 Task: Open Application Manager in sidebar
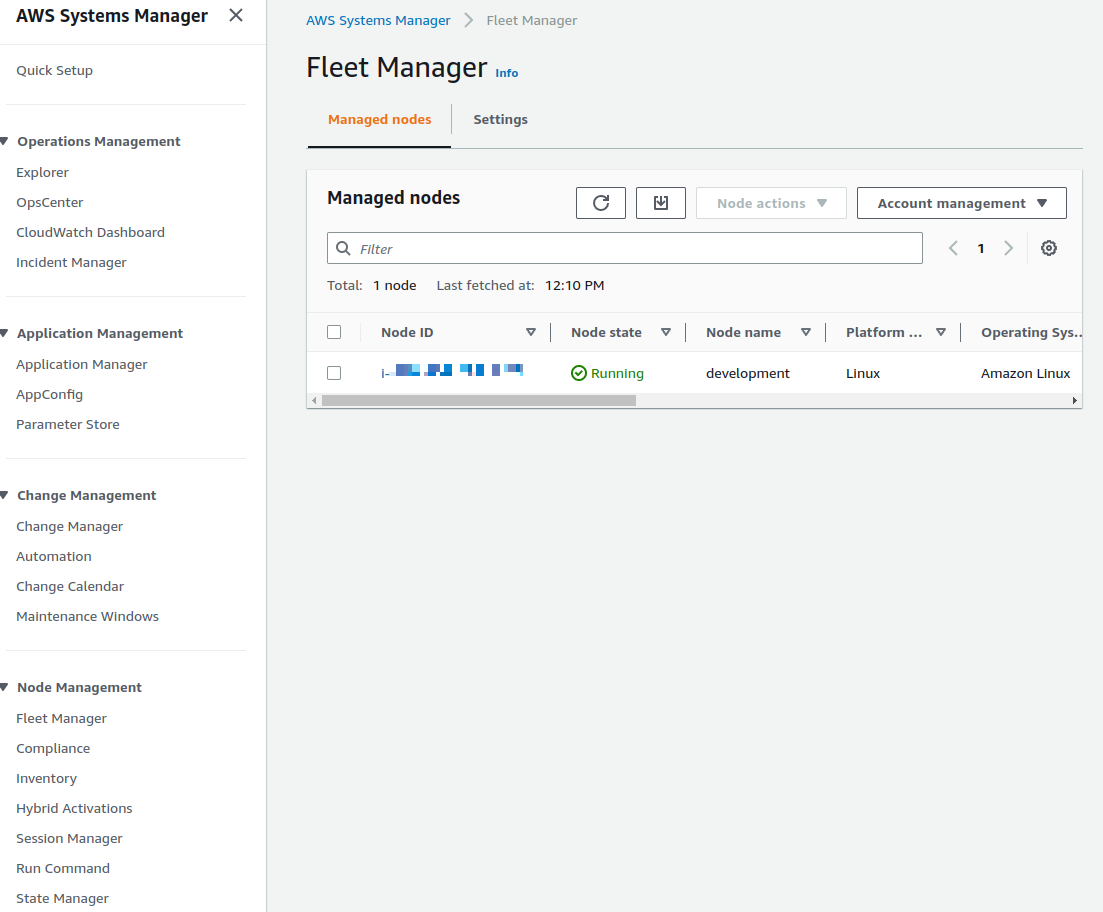tap(82, 365)
